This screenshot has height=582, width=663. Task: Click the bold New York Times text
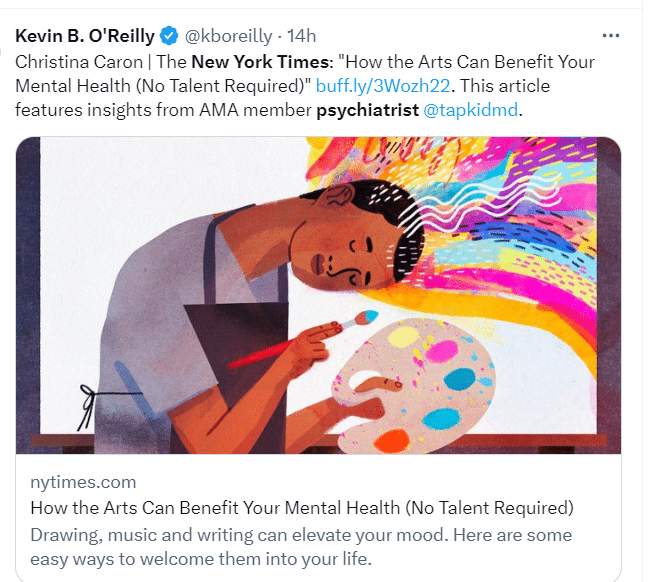[x=260, y=62]
